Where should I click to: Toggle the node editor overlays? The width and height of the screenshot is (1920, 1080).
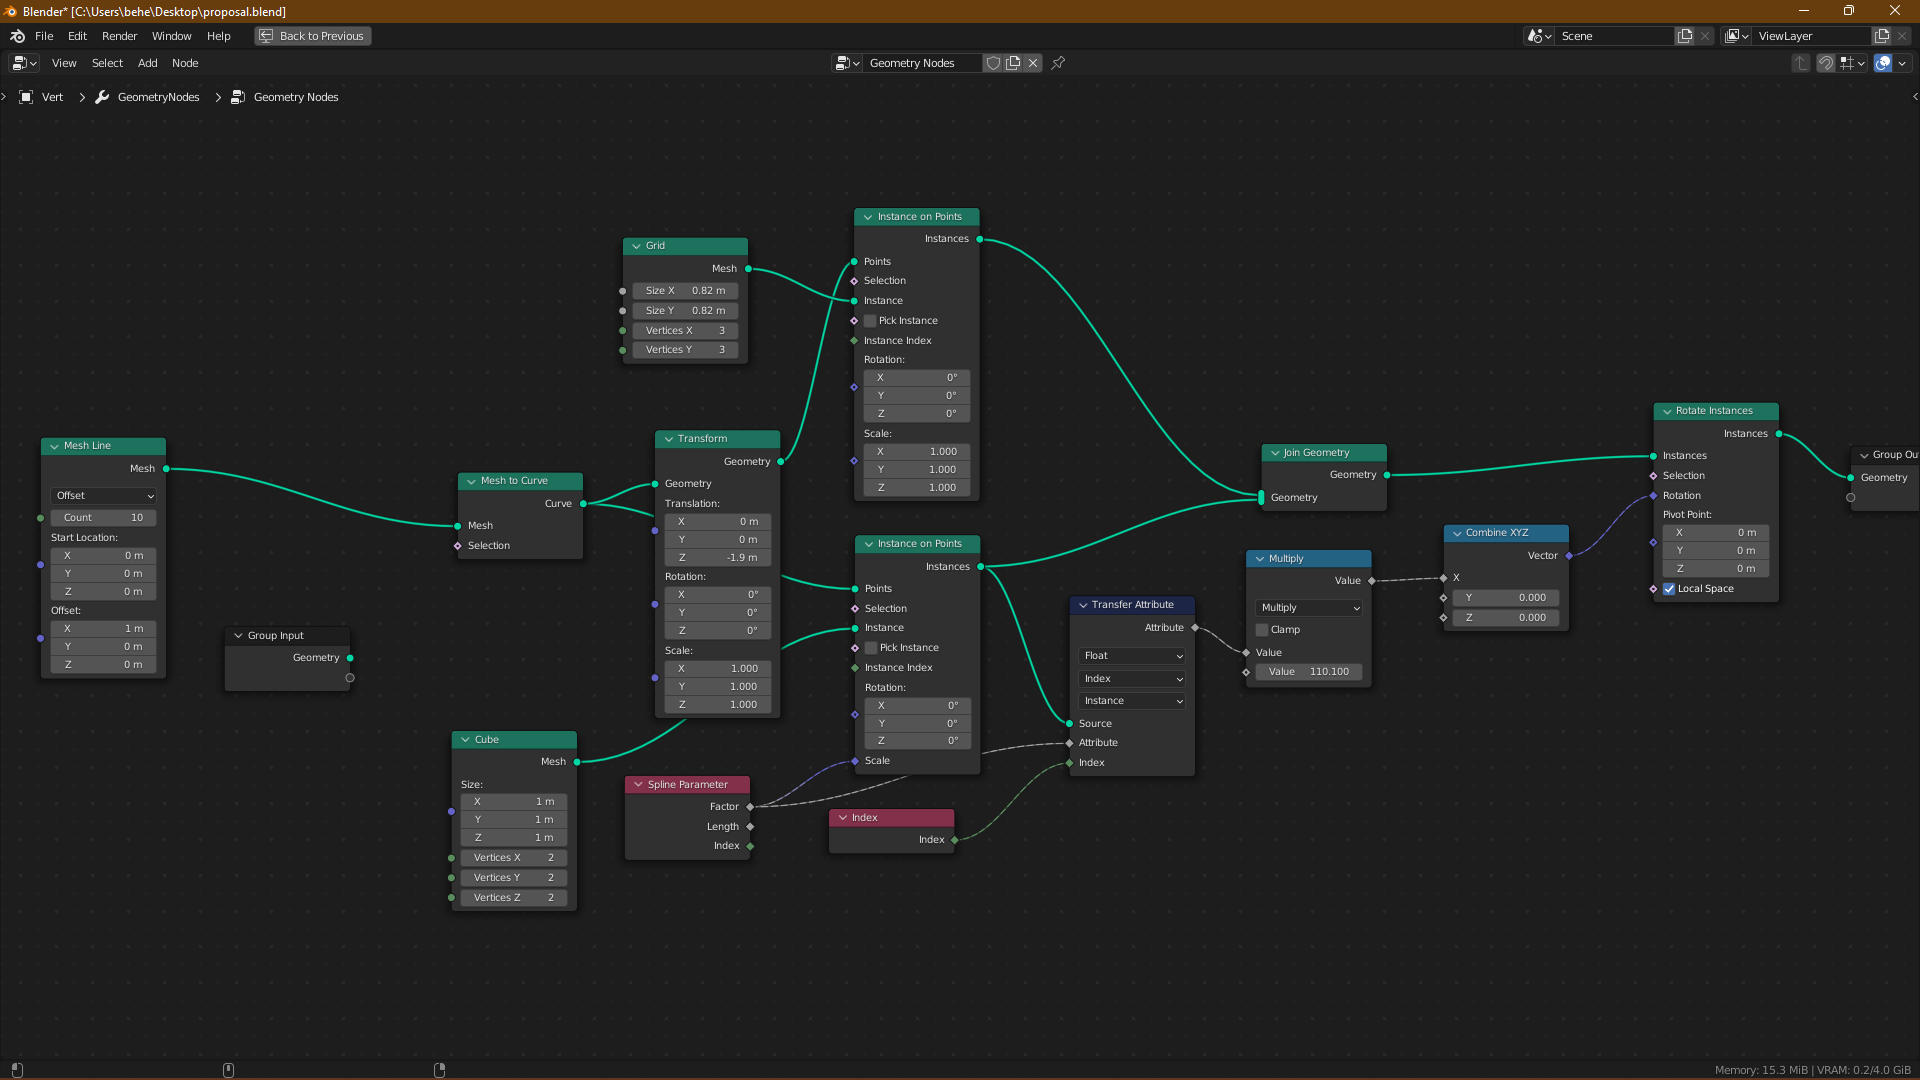coord(1883,63)
